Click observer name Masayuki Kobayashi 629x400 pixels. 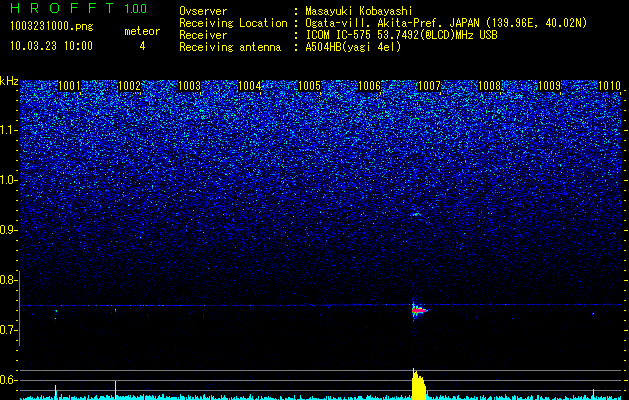pyautogui.click(x=359, y=12)
